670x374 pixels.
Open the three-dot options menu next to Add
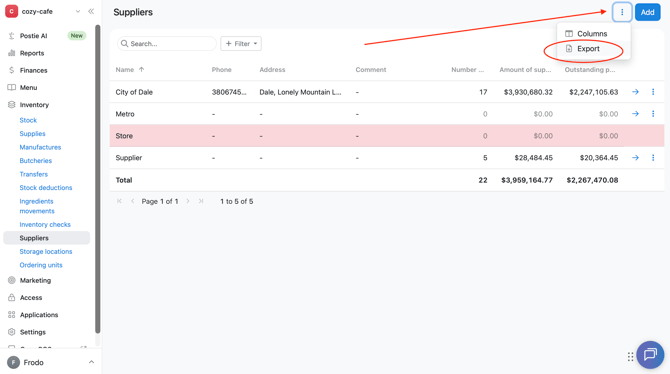pos(622,12)
